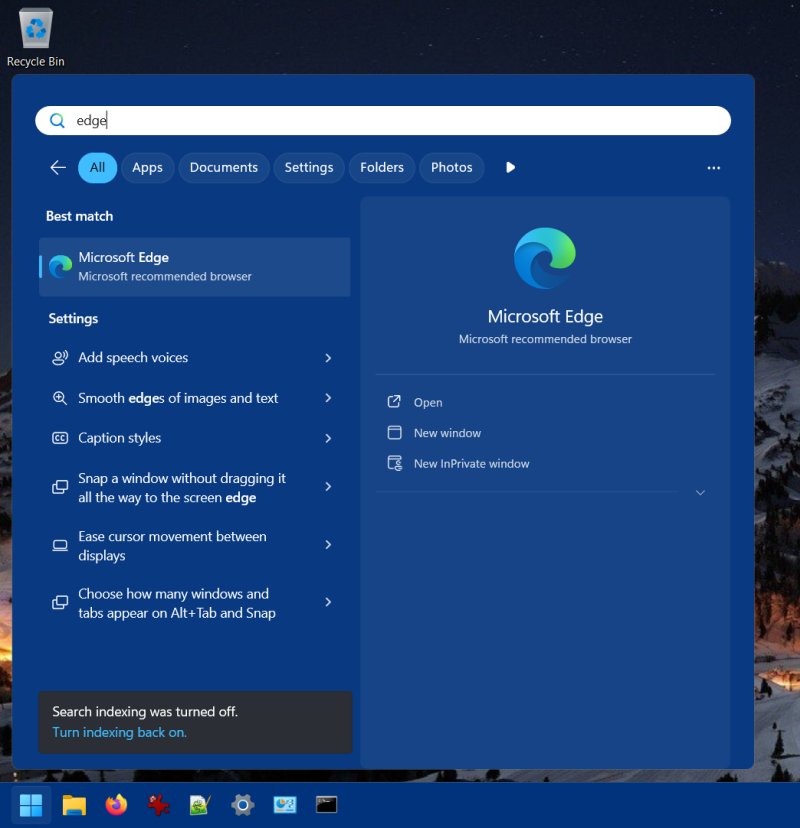
Task: Click the three-dots more options icon
Action: [x=713, y=168]
